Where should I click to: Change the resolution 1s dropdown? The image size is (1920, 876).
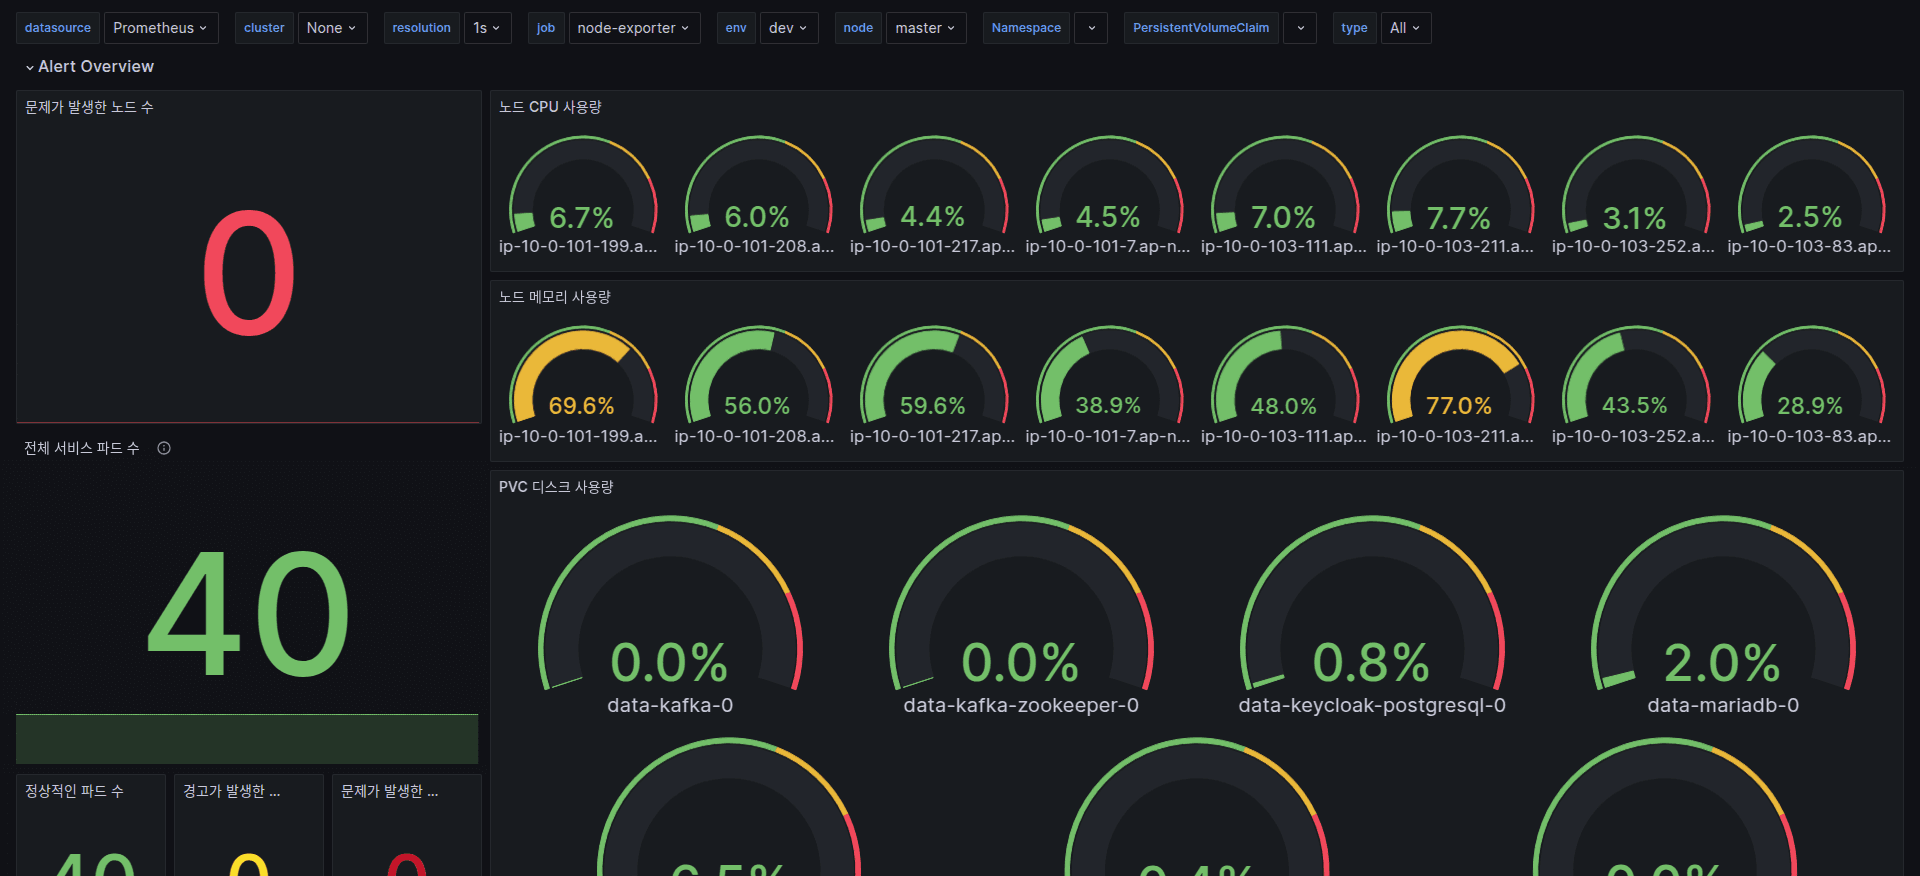487,28
